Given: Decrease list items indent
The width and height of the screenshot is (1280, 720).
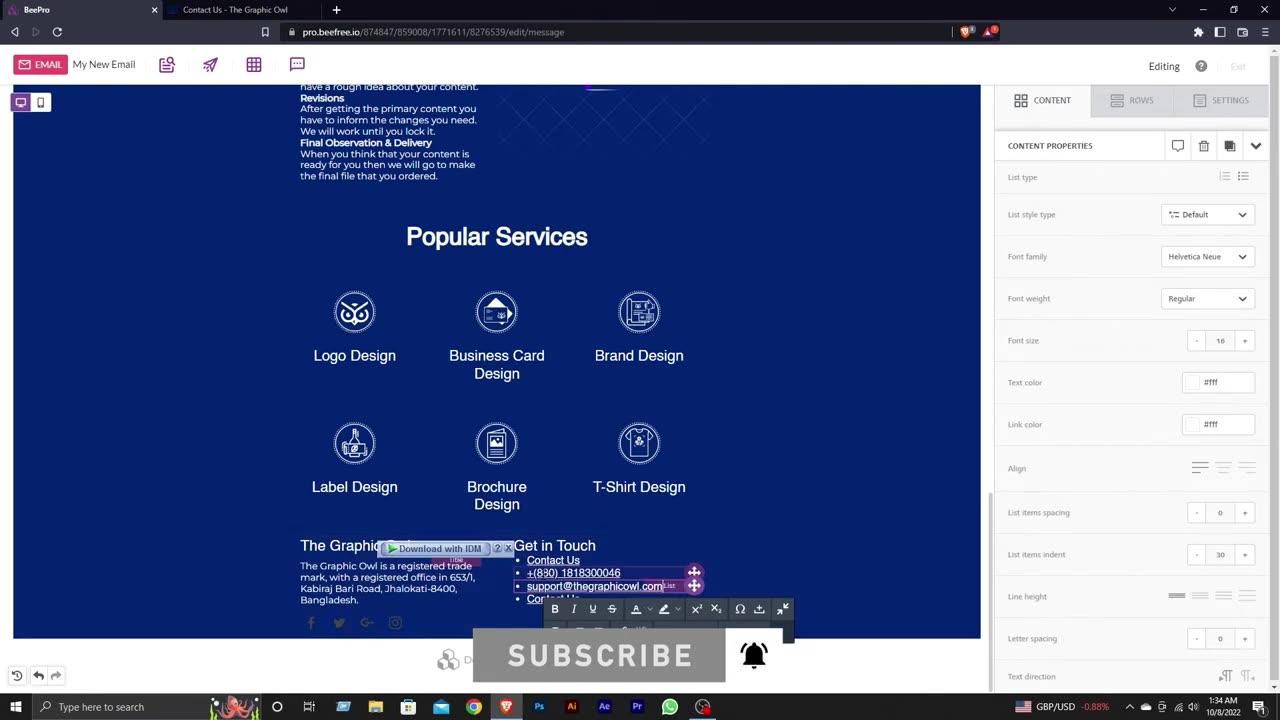Looking at the screenshot, I should click(1197, 555).
